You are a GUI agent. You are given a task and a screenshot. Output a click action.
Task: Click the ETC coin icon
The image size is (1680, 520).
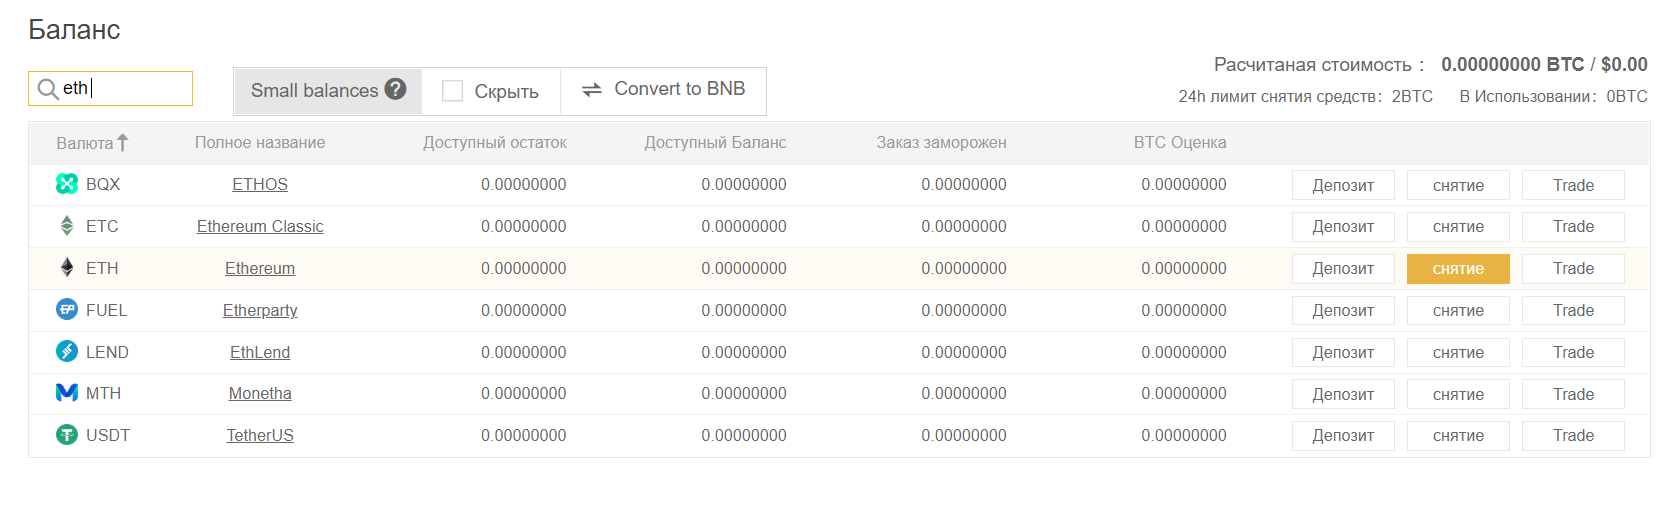[67, 226]
